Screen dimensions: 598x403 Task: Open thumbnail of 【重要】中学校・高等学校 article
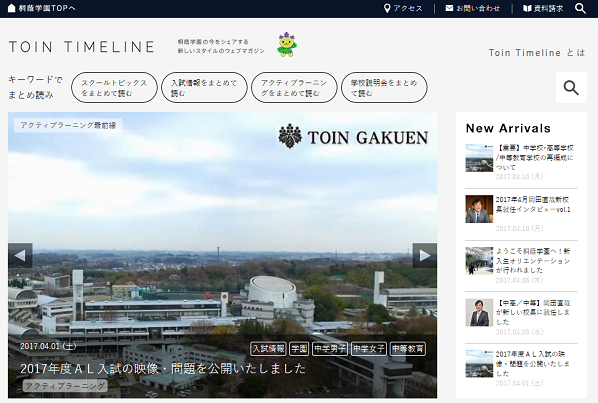(479, 158)
